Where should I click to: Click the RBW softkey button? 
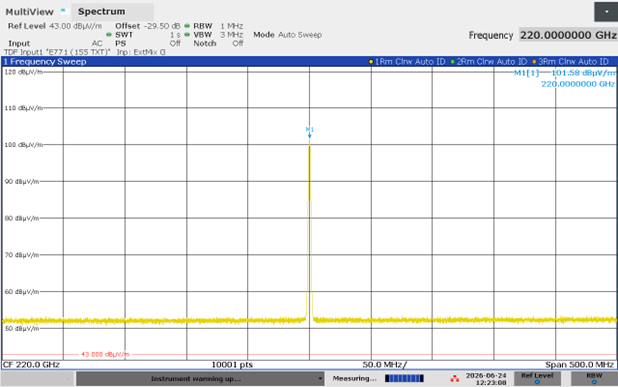[594, 378]
